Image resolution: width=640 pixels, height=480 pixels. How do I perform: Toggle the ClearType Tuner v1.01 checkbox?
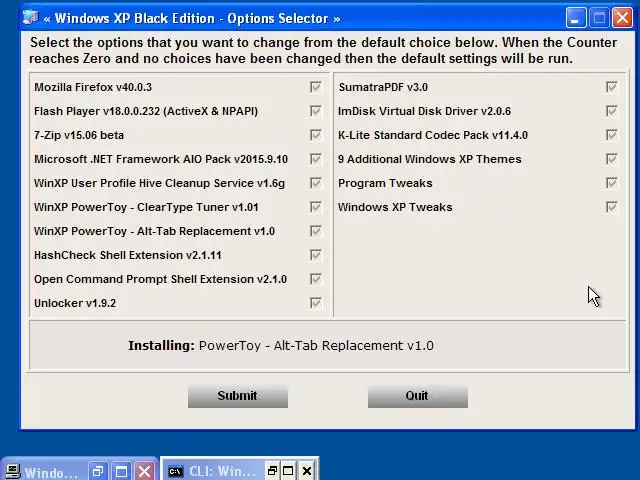(316, 207)
